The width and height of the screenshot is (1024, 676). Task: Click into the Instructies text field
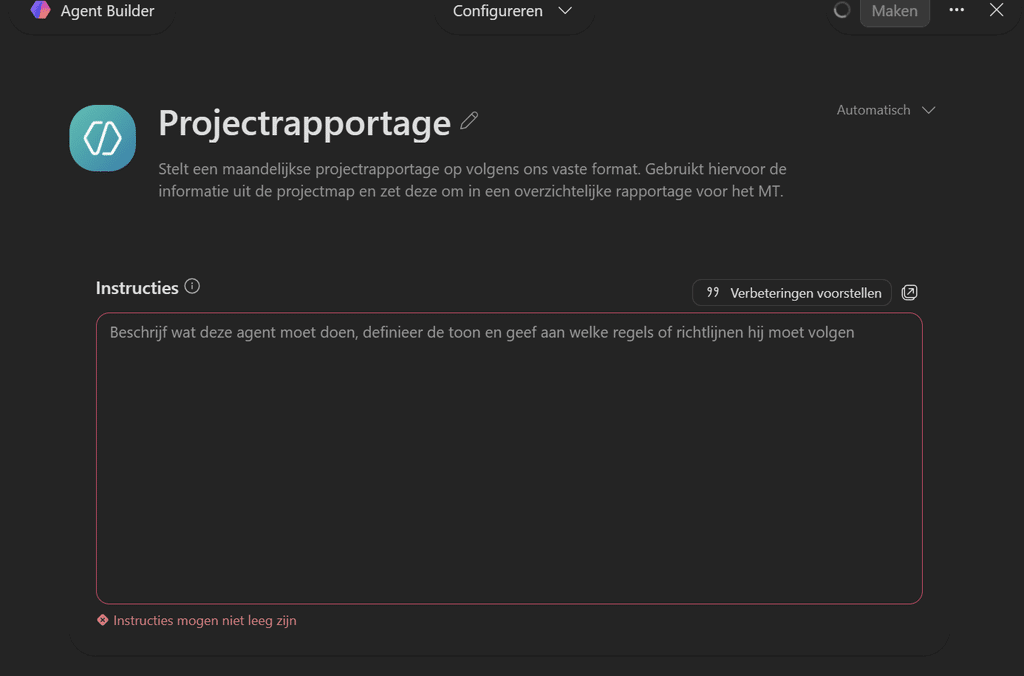pos(509,458)
